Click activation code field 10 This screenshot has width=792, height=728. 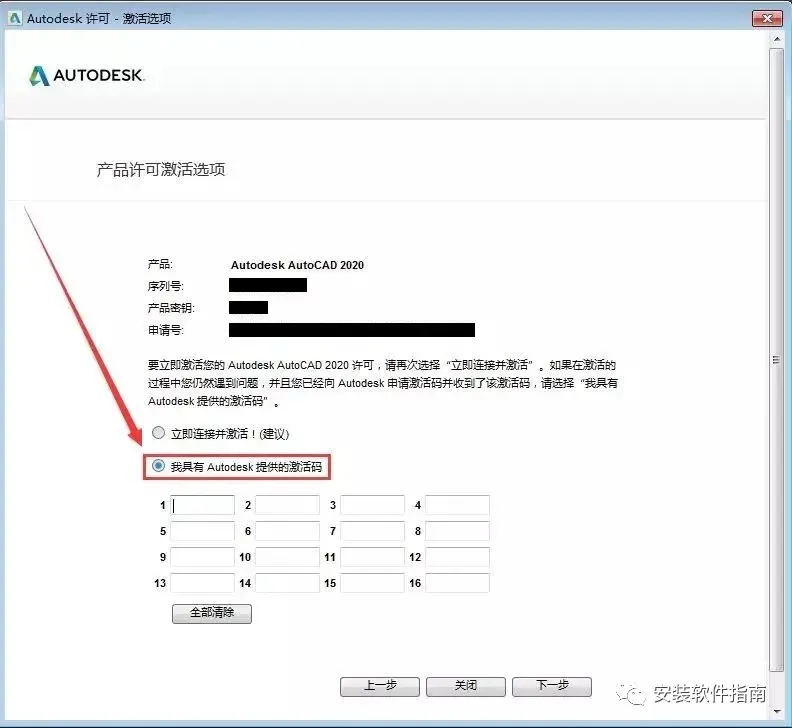point(287,557)
